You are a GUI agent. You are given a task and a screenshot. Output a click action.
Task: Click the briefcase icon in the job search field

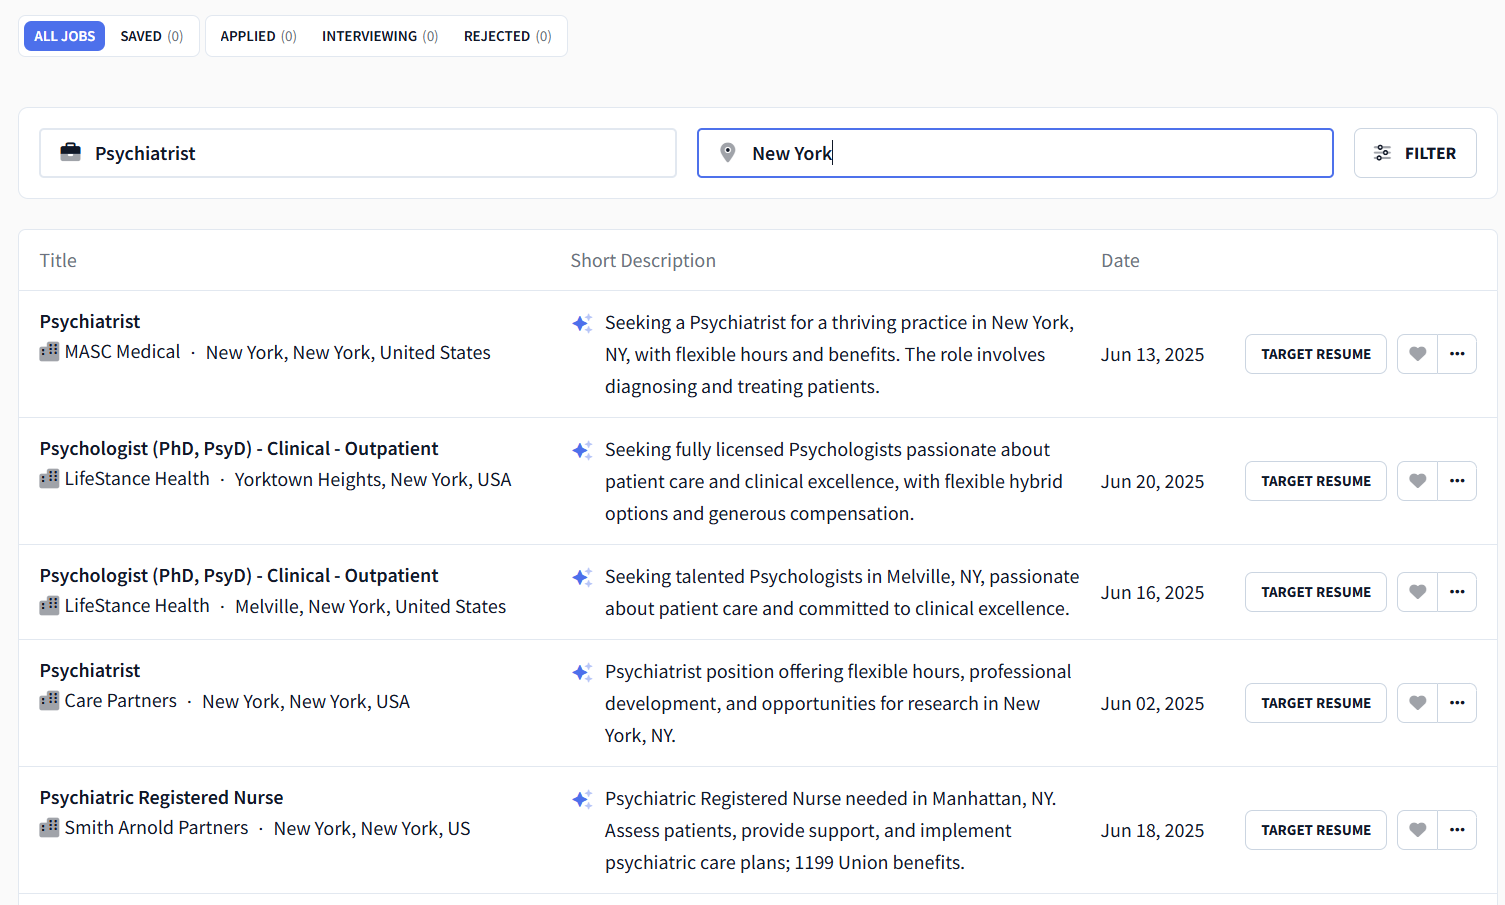pyautogui.click(x=70, y=151)
